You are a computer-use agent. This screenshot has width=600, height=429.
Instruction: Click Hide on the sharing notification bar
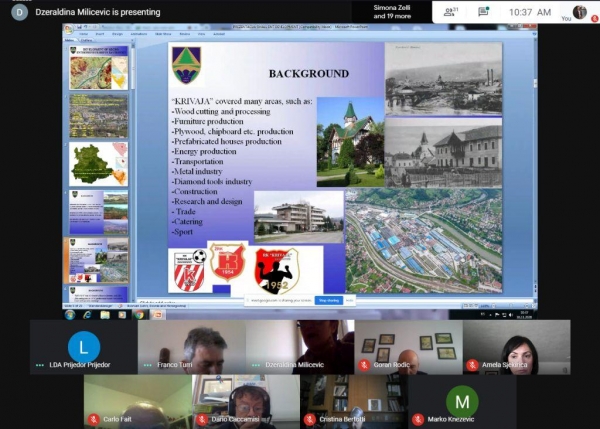[x=349, y=300]
